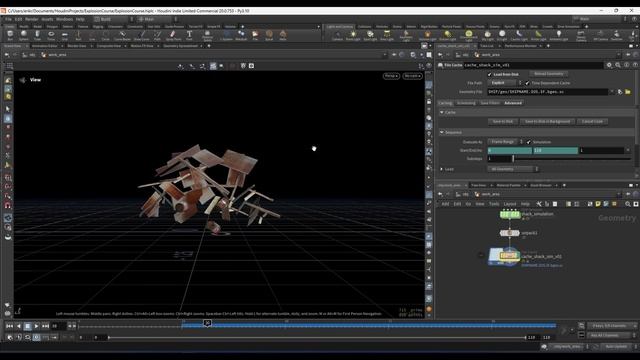Switch to the Geometry Spreadsheet pane tab

tap(180, 46)
